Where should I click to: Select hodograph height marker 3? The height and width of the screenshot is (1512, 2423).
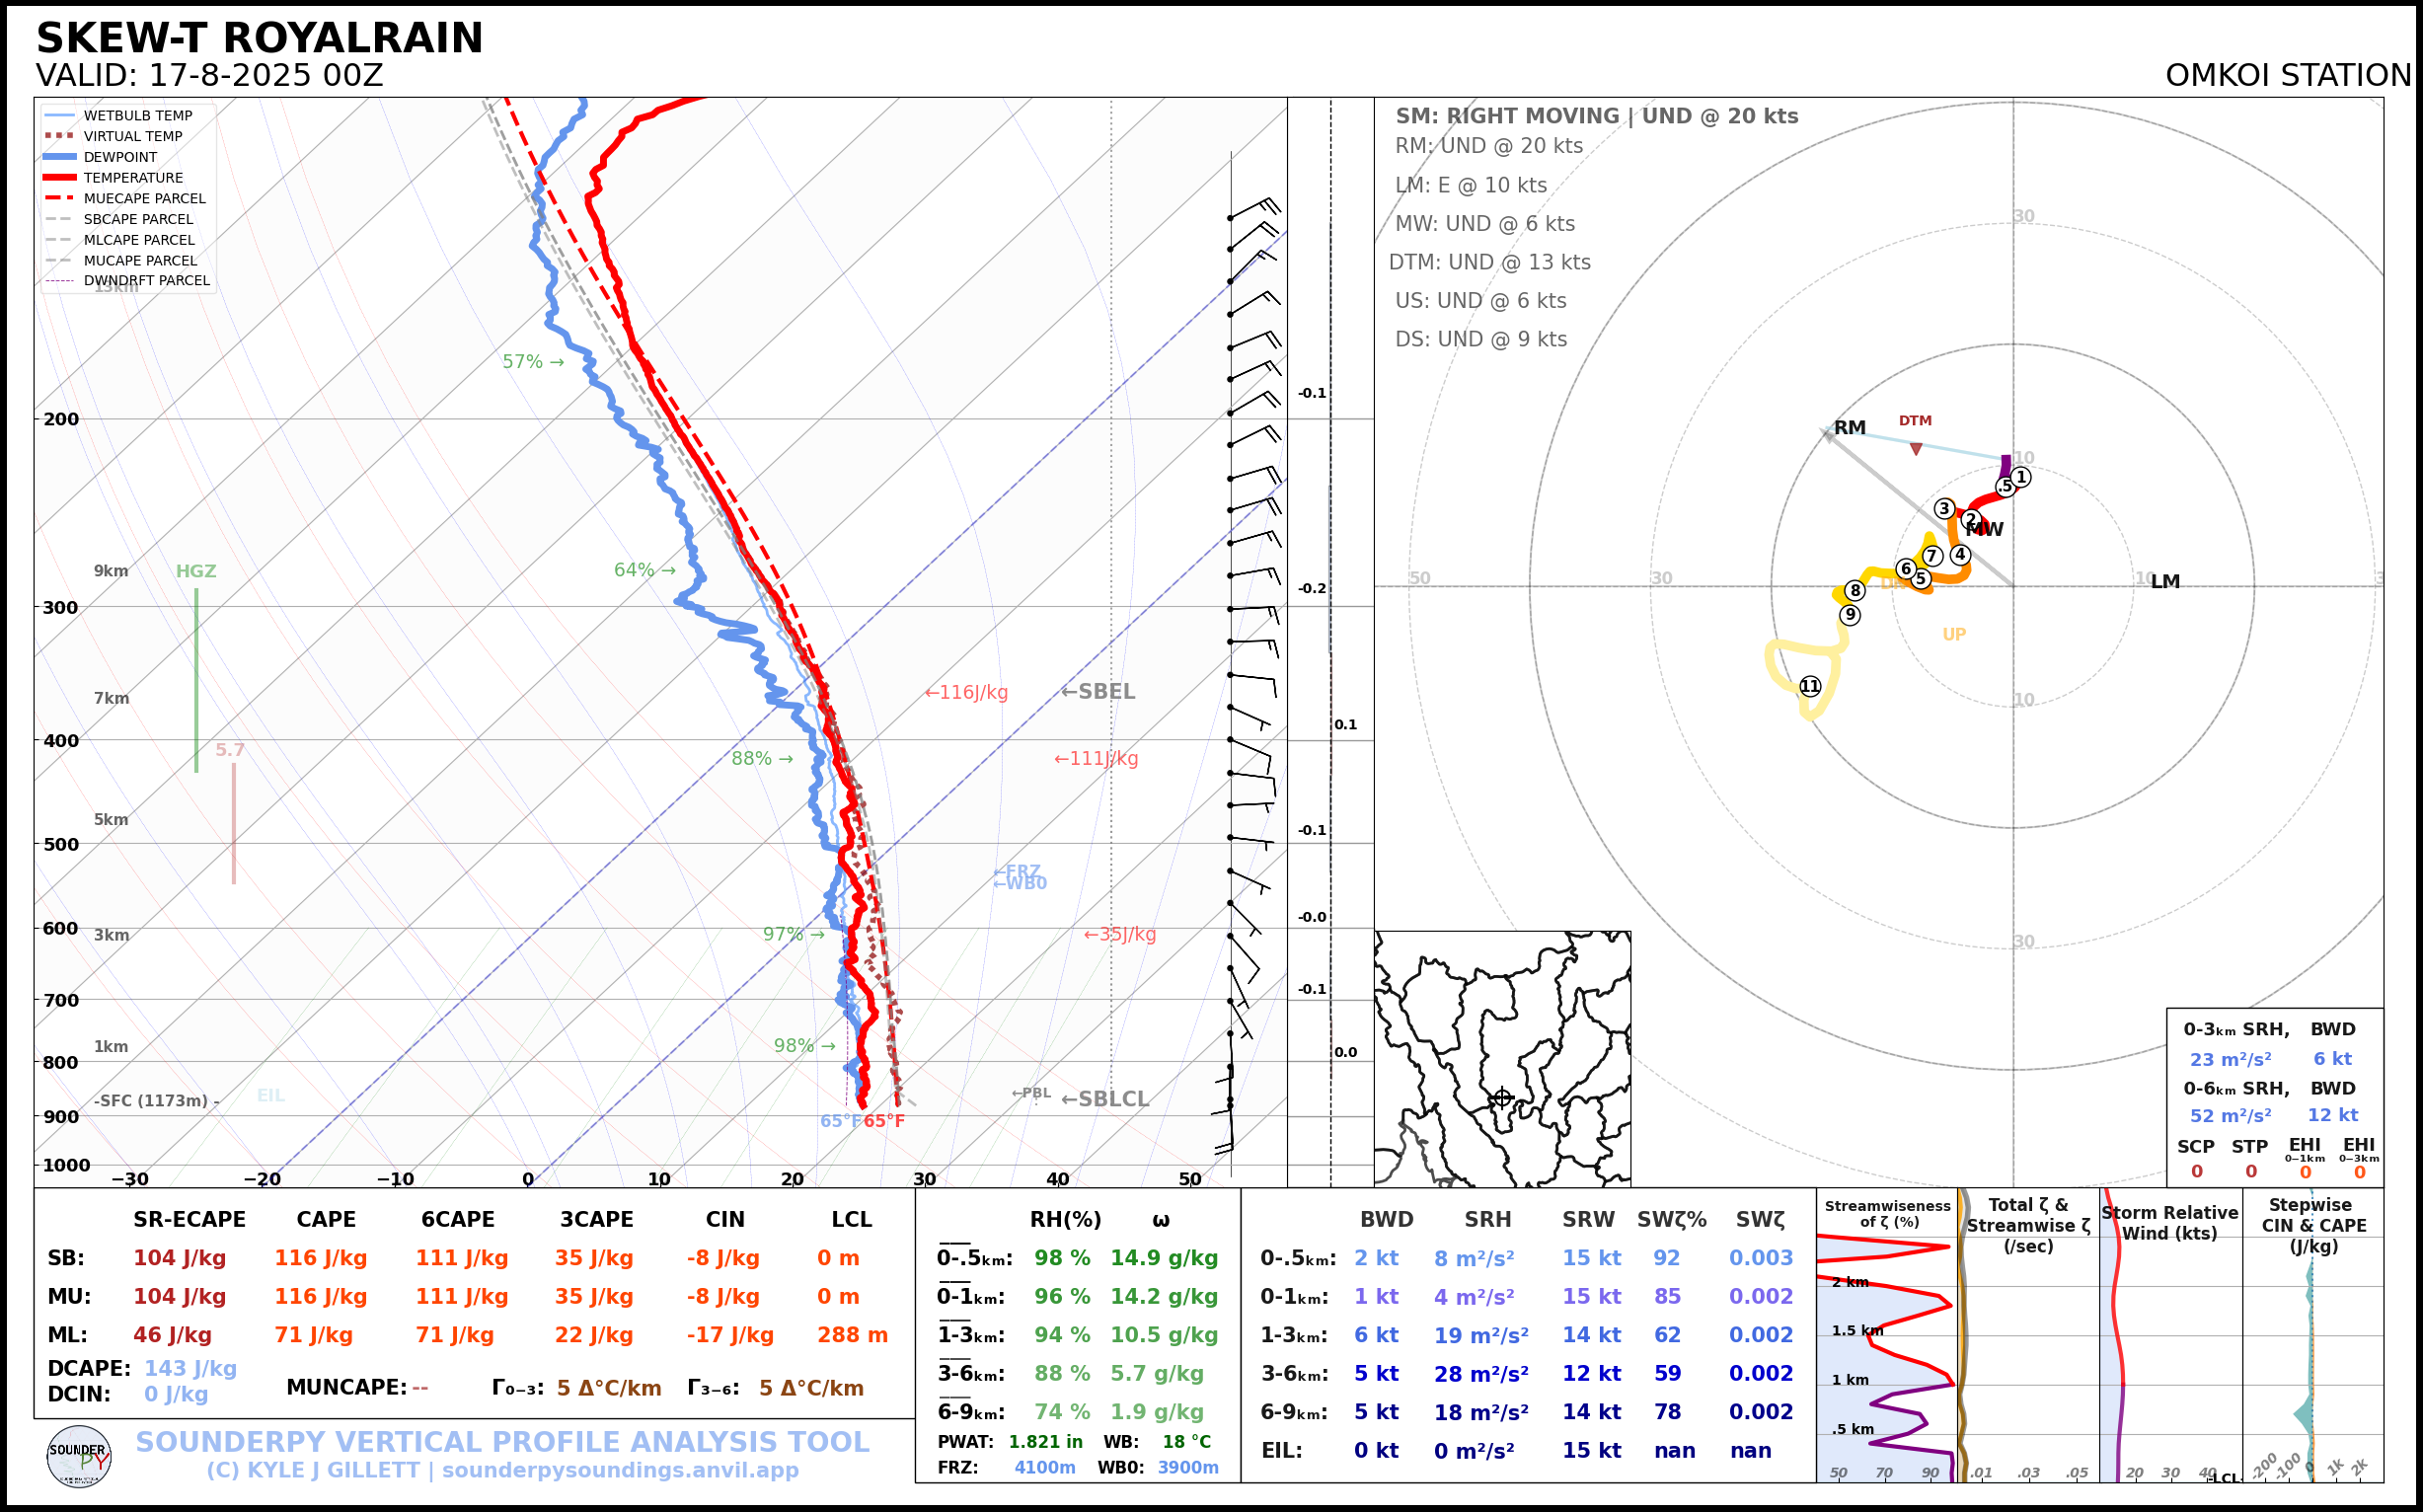[x=1944, y=508]
